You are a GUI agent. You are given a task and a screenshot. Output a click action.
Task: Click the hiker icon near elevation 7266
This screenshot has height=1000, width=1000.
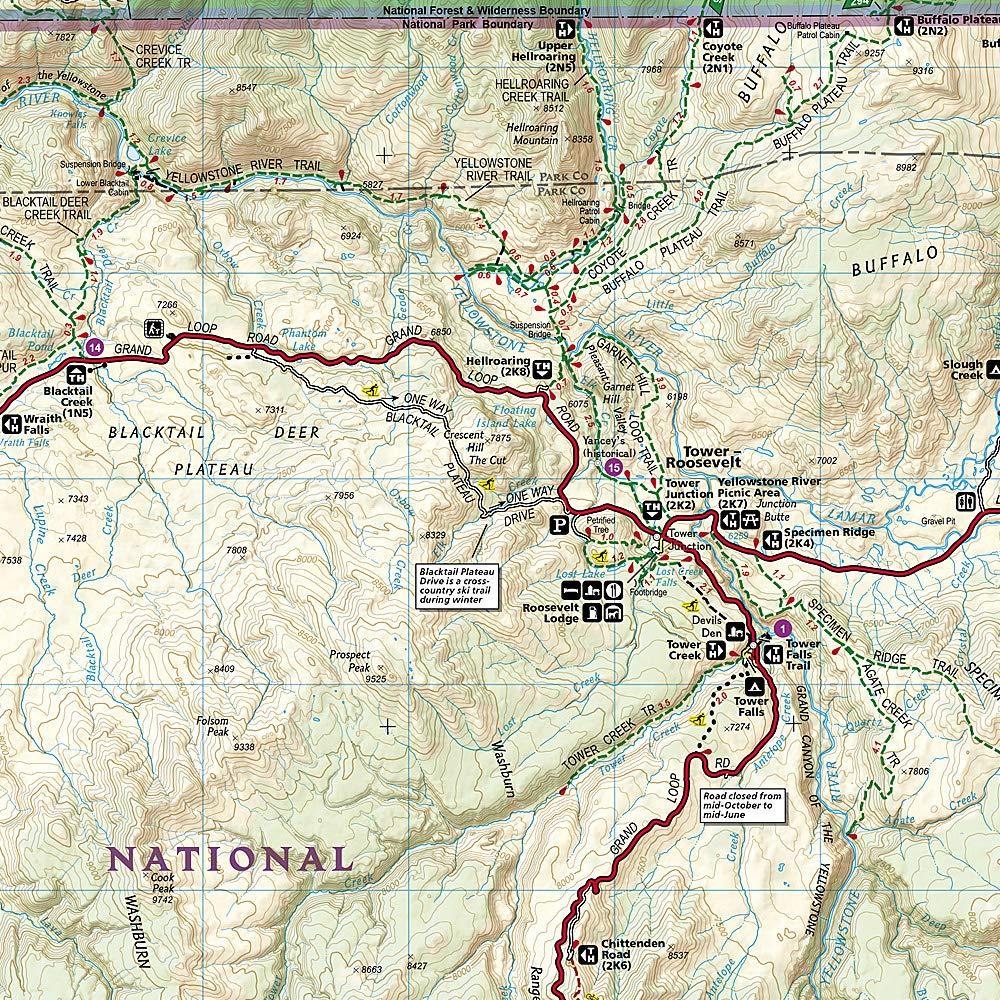point(154,328)
